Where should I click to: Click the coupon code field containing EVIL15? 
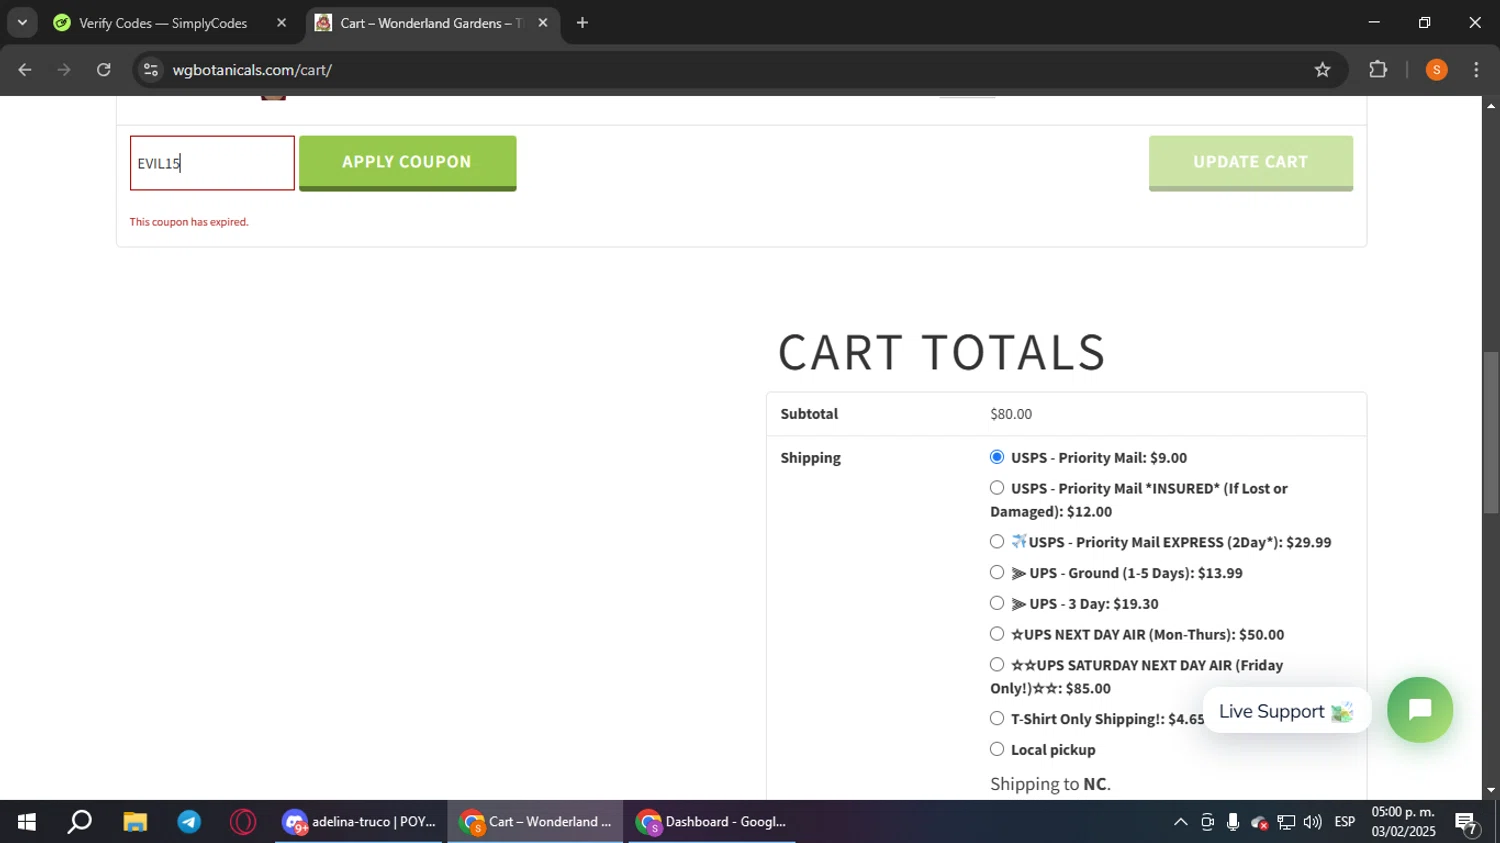pos(212,163)
